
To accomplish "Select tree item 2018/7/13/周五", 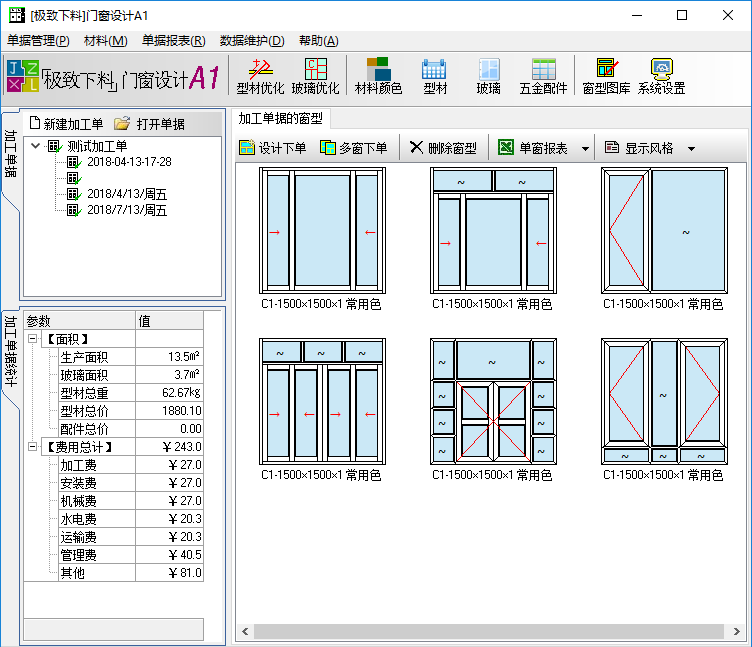I will coord(127,210).
